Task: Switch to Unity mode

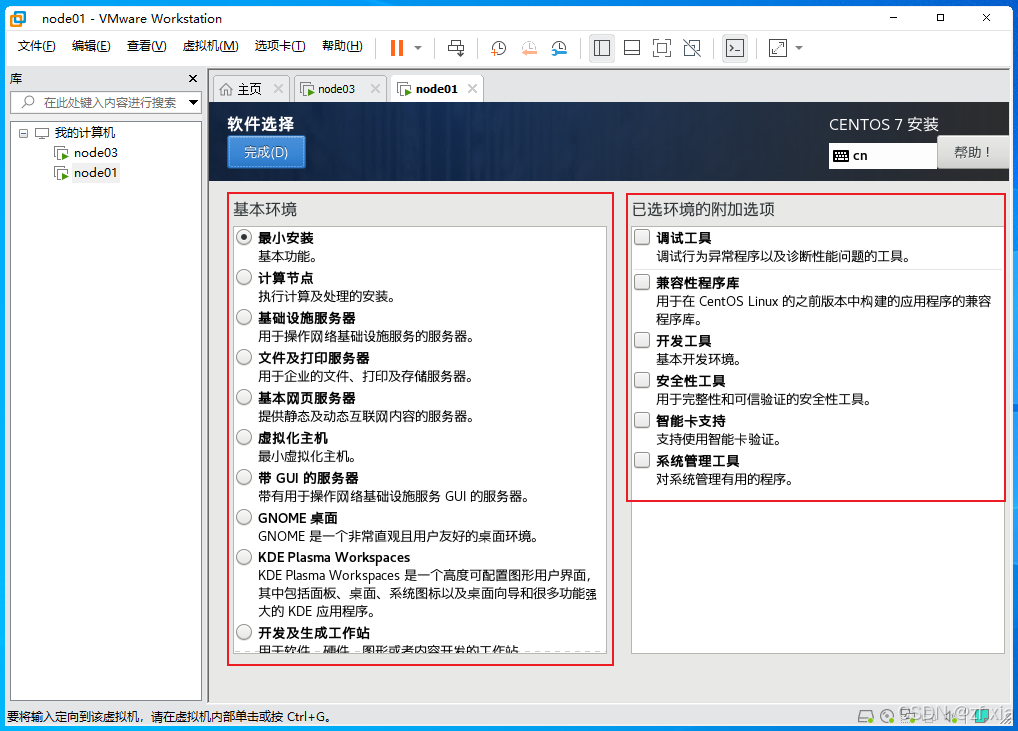Action: 692,48
